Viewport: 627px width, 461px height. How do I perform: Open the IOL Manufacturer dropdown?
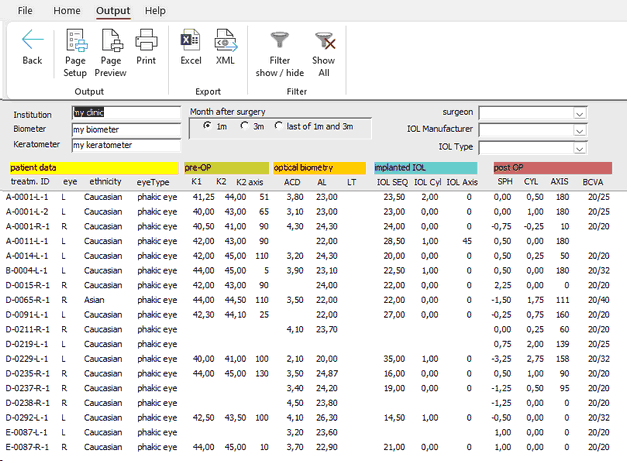(x=579, y=130)
